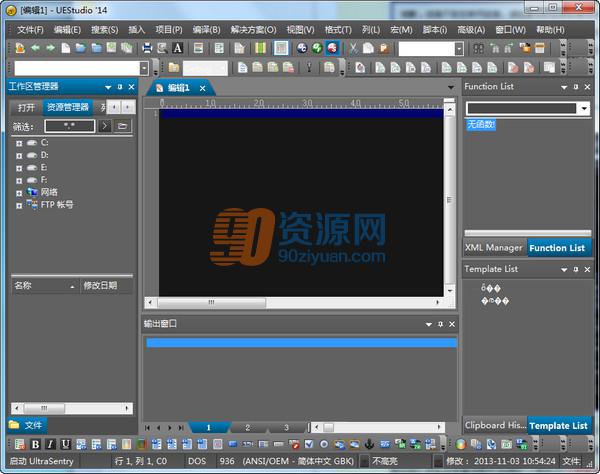
Task: Click the Italic 'I' icon in bottom toolbar
Action: coord(50,444)
